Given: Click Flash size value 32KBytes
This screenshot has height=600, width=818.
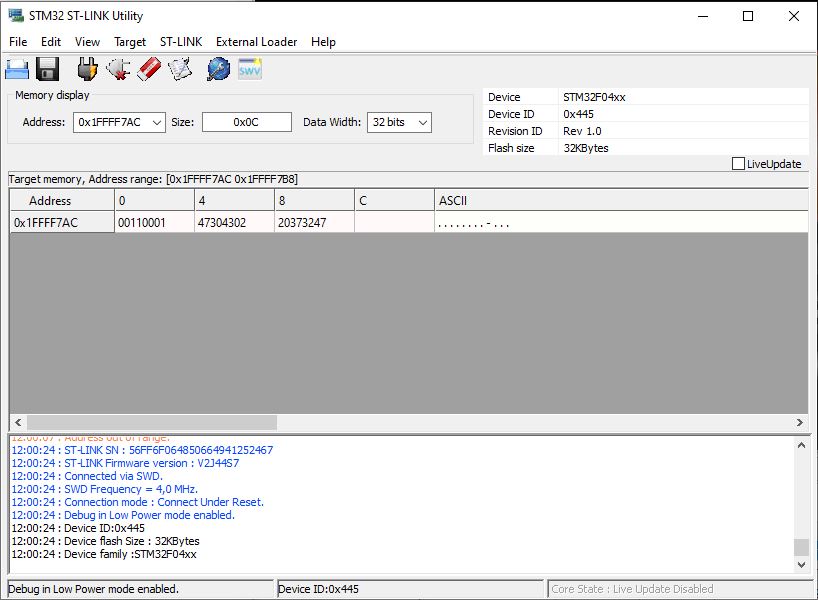Looking at the screenshot, I should (586, 148).
